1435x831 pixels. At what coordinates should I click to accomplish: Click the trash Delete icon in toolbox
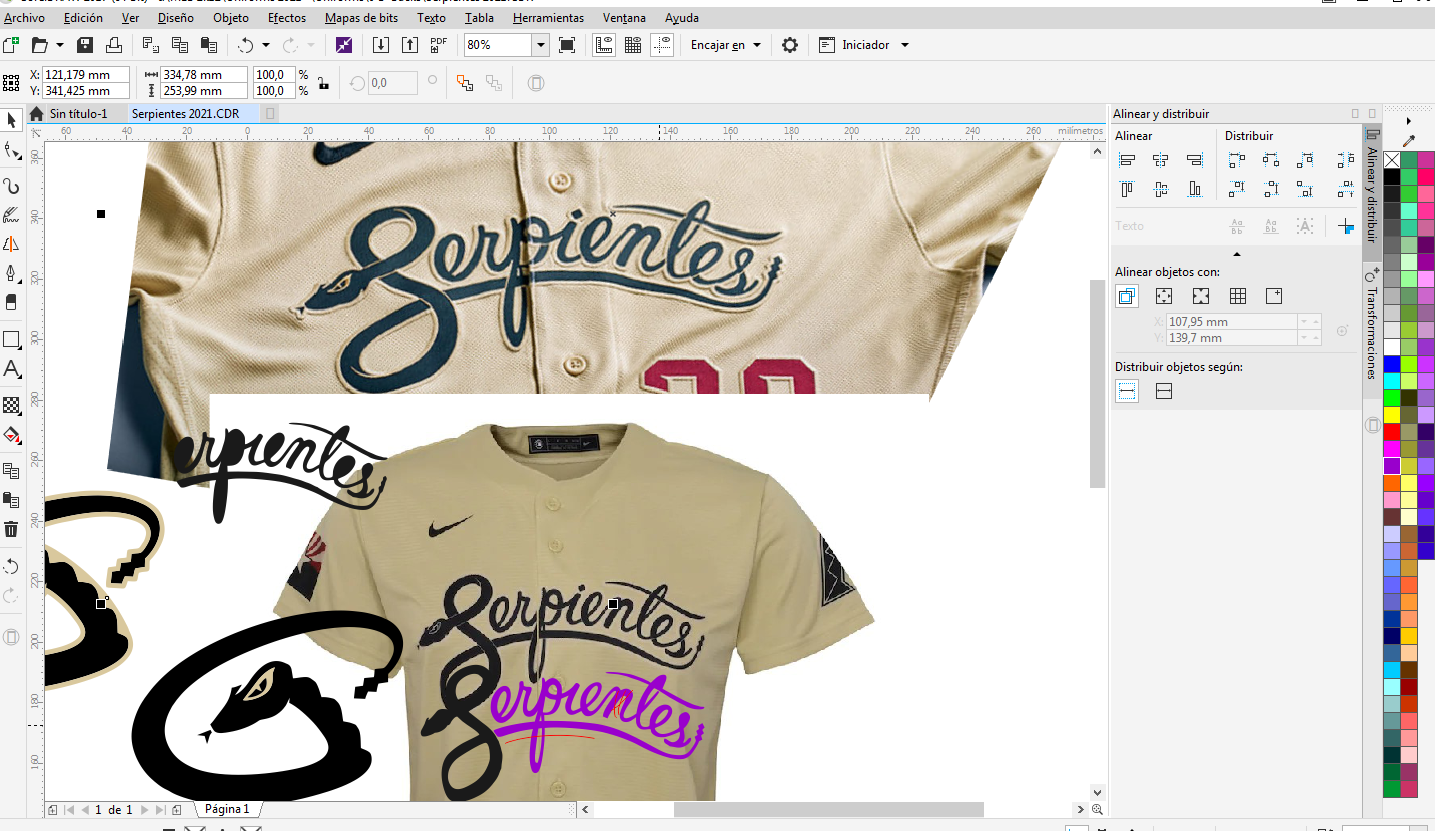click(12, 529)
